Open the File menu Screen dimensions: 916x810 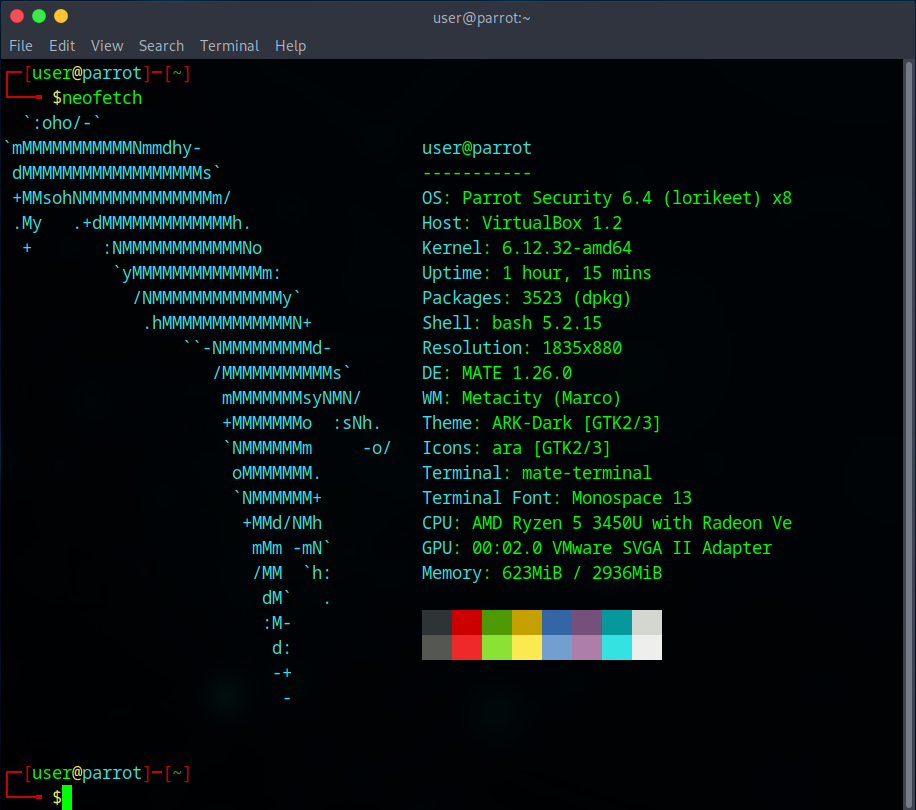point(21,46)
